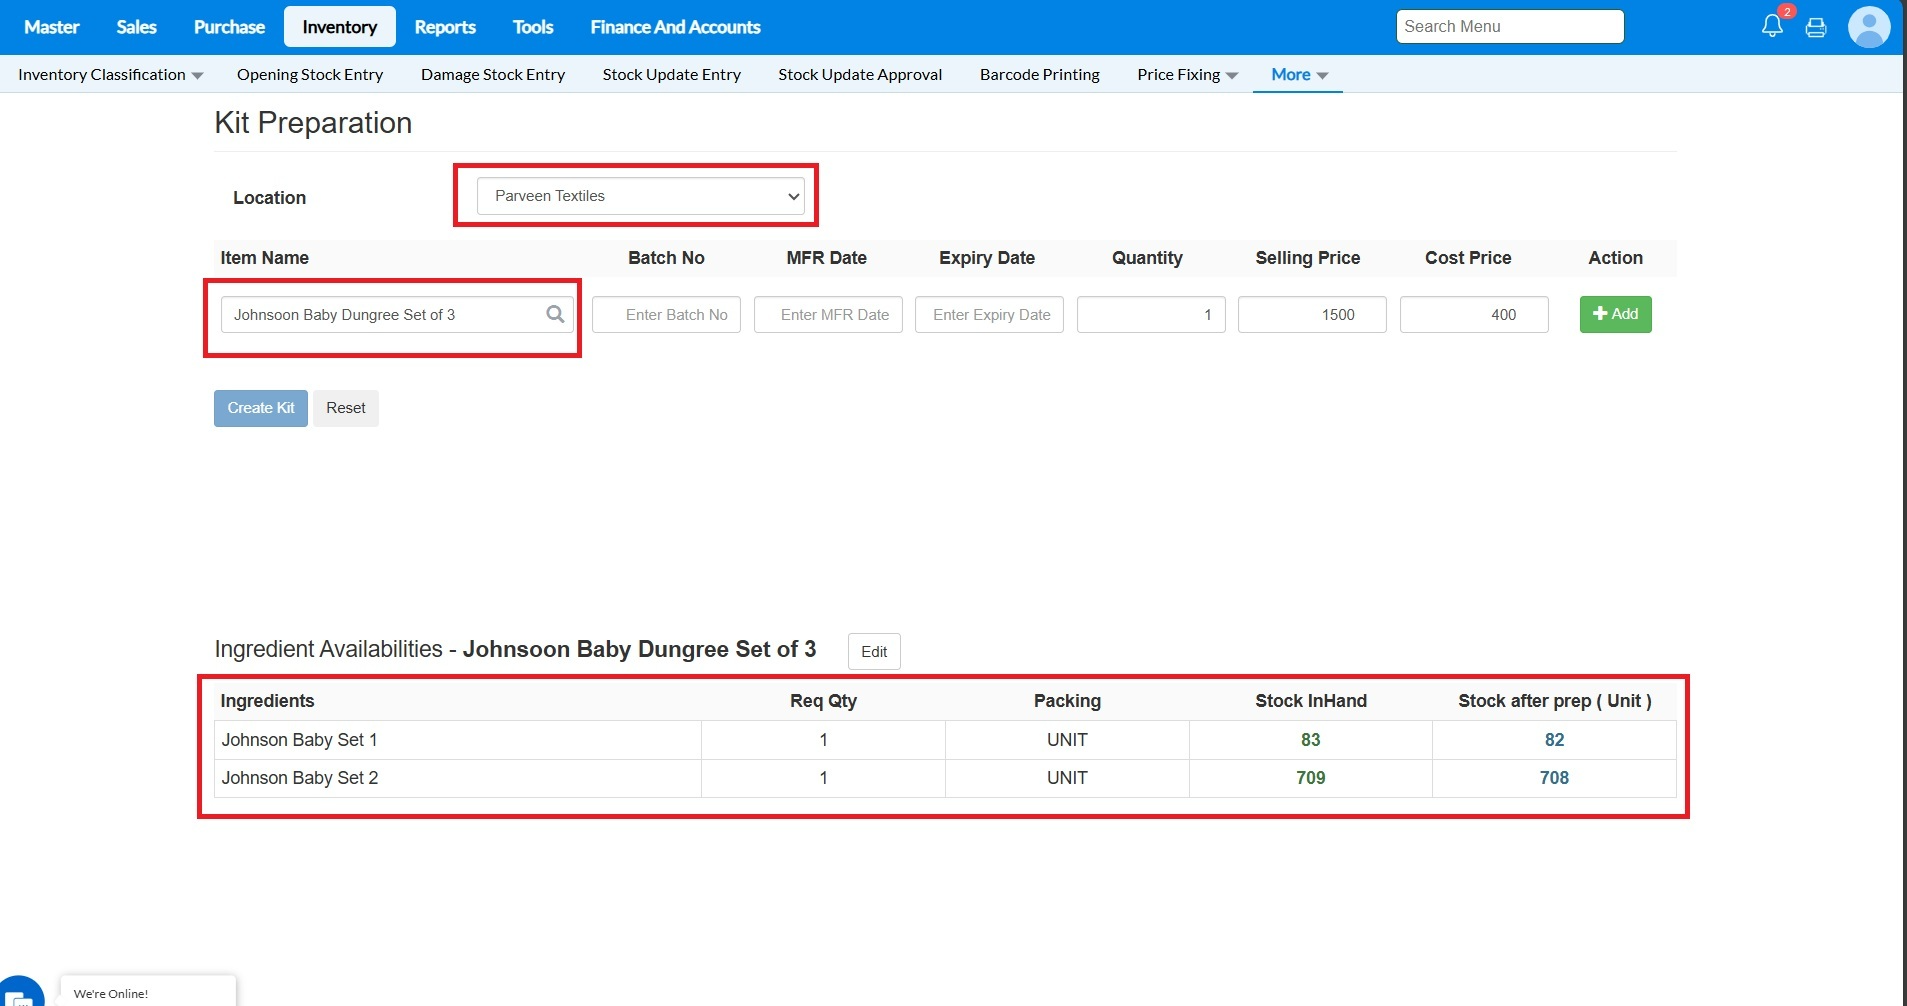Open the chat widget icon
The width and height of the screenshot is (1907, 1006).
pos(20,993)
